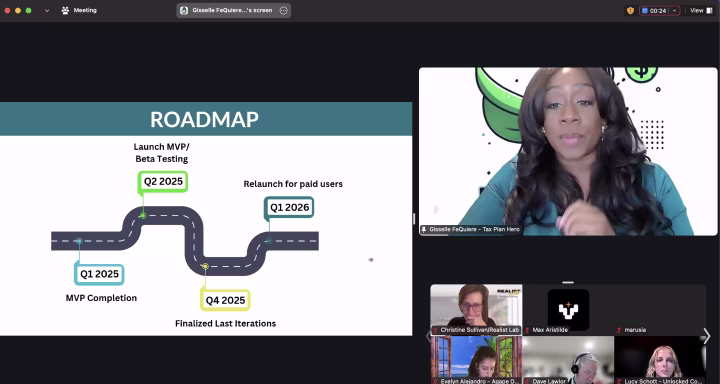
Task: Select marusia's participant tile
Action: [660, 310]
